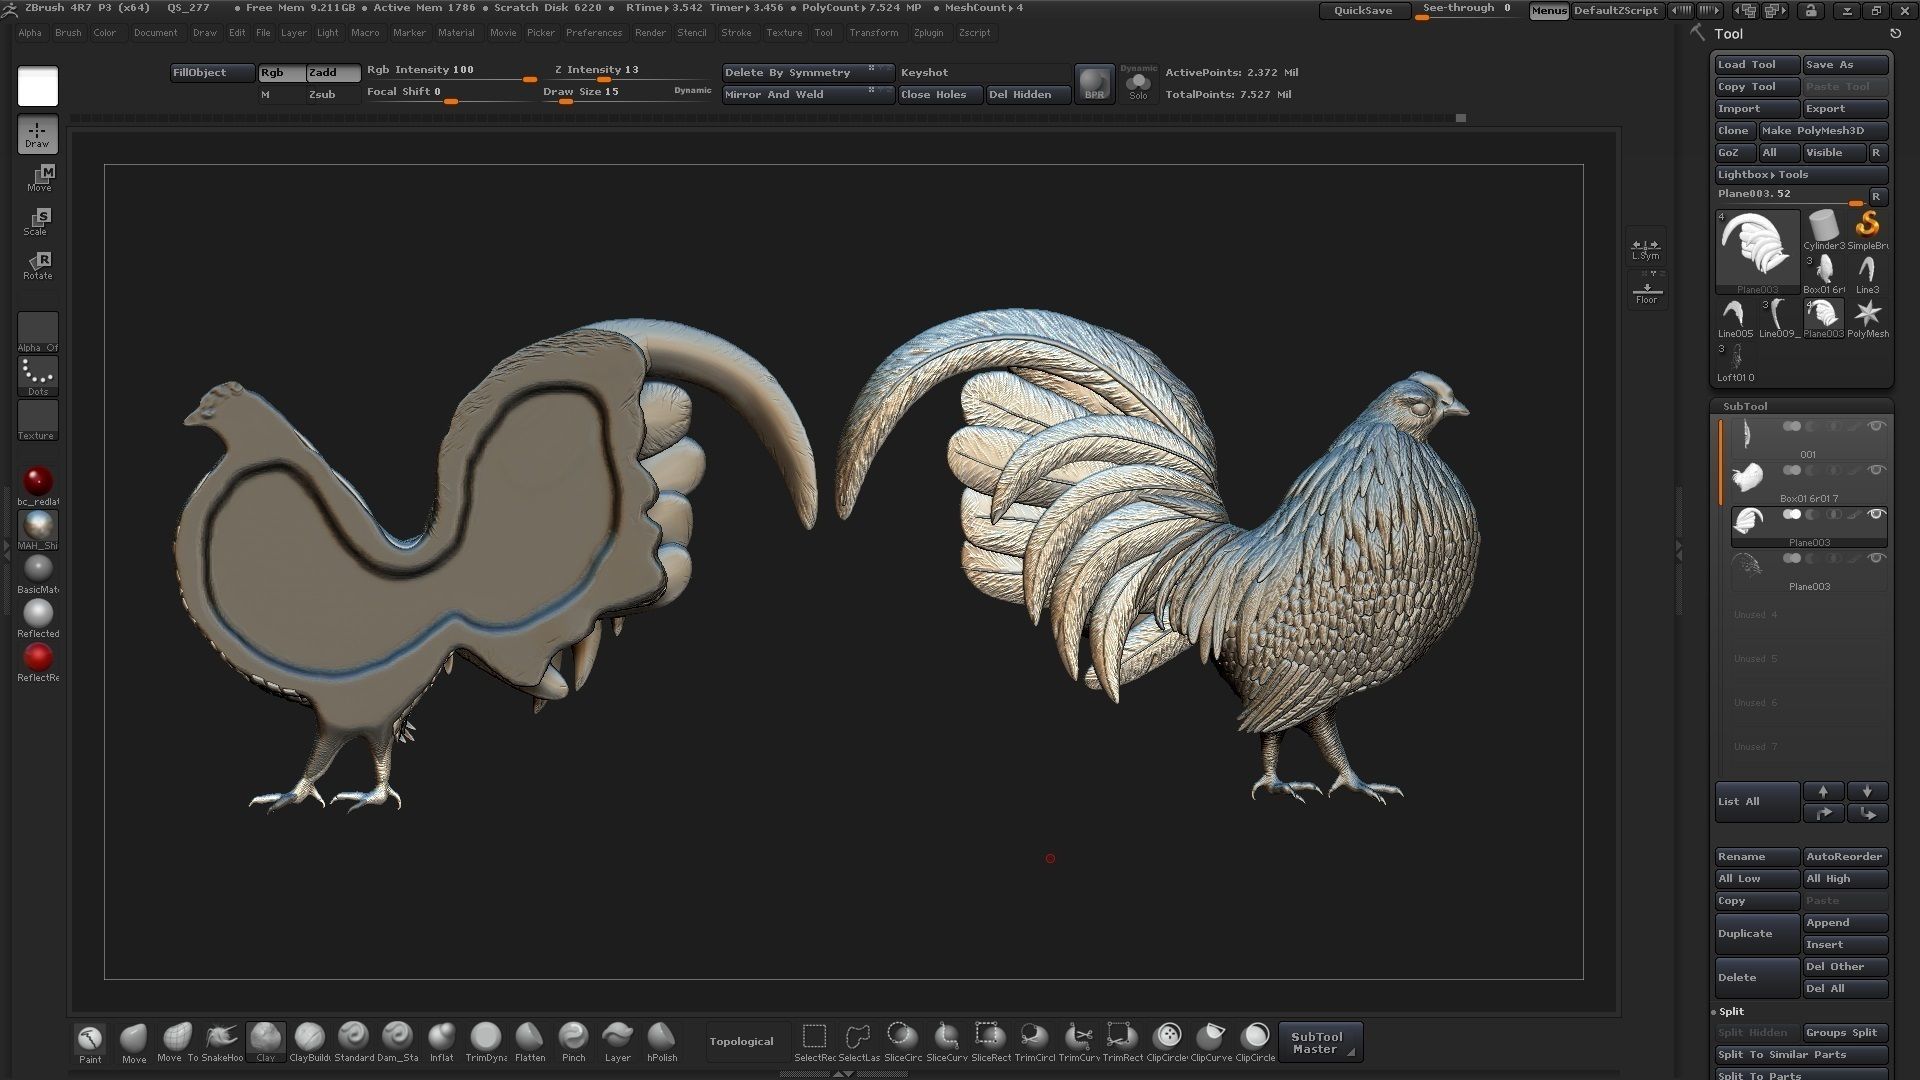Select the Flatten brush
Viewport: 1920px width, 1080px height.
click(x=529, y=1042)
